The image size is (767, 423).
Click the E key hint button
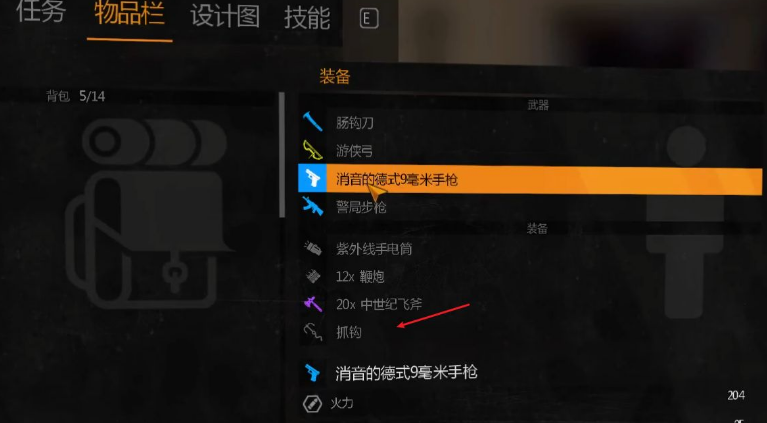point(368,19)
